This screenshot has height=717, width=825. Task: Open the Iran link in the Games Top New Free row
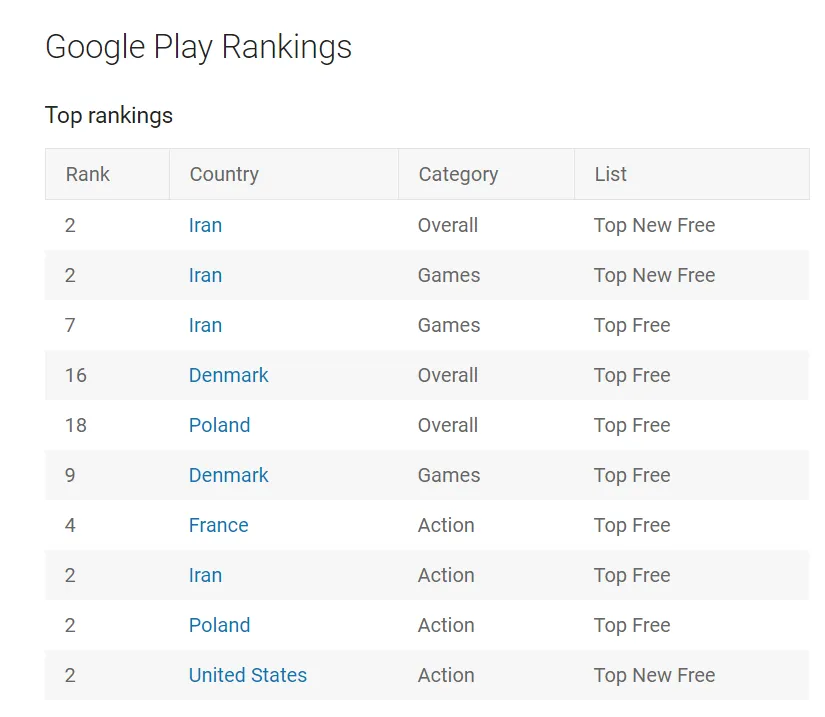tap(205, 275)
